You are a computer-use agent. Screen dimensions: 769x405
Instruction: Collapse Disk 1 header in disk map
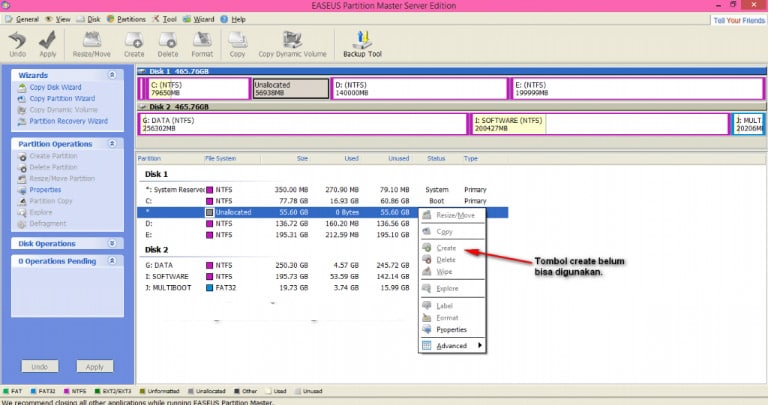point(142,71)
